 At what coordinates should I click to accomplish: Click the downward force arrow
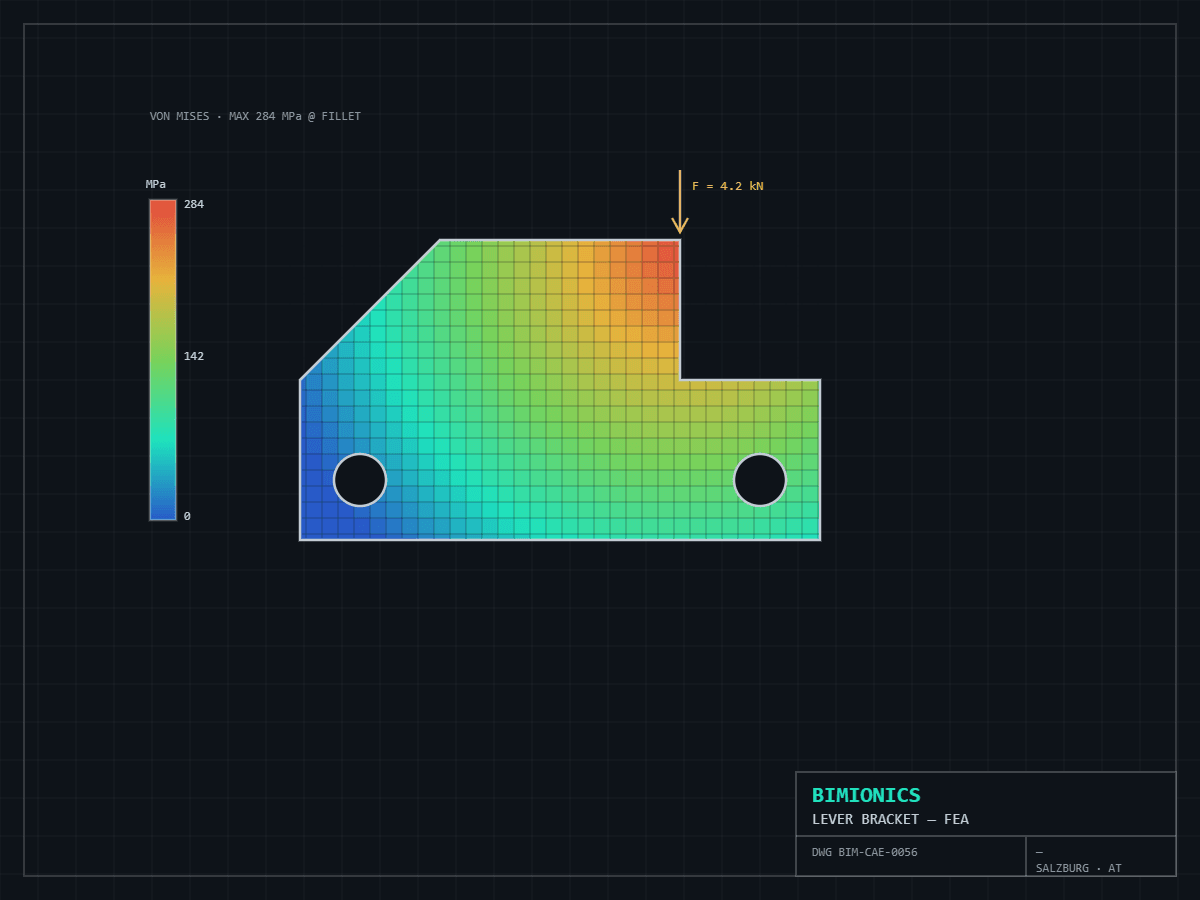pos(680,201)
